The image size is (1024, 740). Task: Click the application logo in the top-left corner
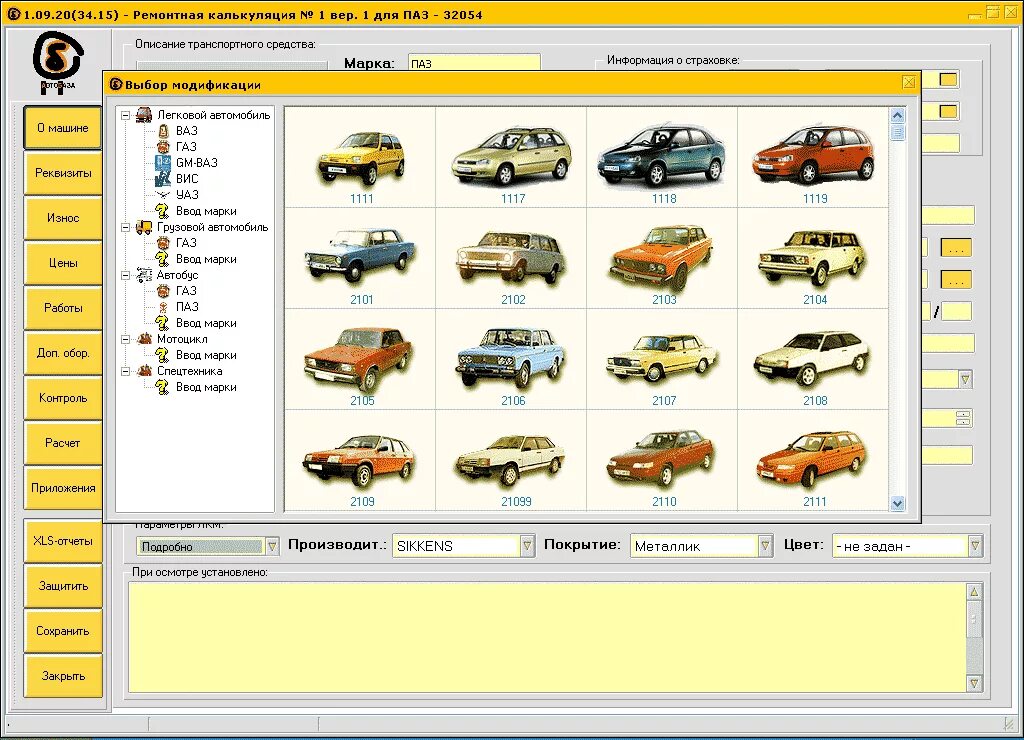click(58, 63)
